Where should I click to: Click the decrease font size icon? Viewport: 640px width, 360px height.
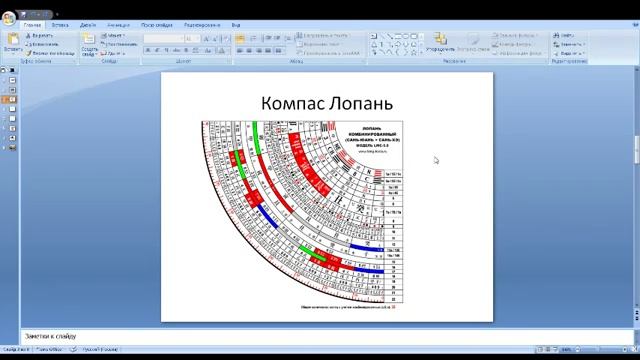[215, 39]
